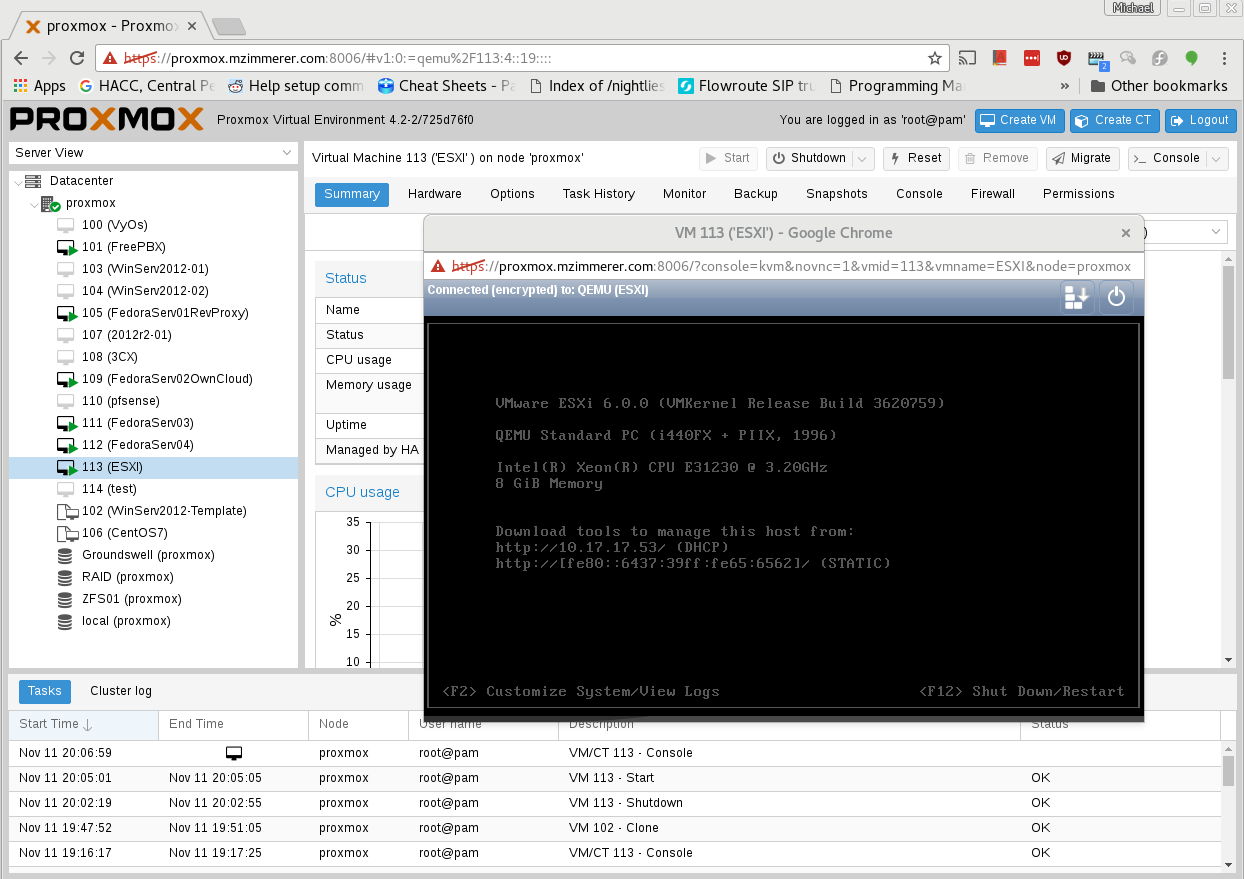Open the Task History tab
Image resolution: width=1244 pixels, height=879 pixels.
(x=598, y=194)
